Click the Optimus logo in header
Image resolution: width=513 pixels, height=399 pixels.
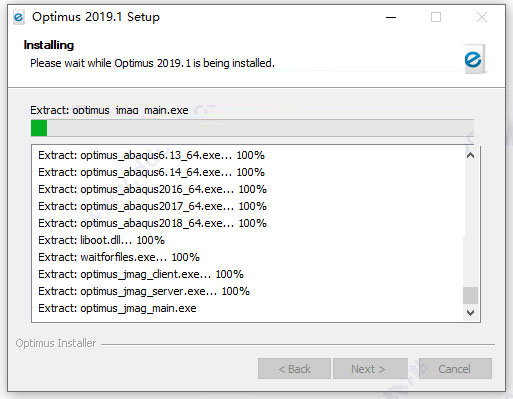(475, 59)
